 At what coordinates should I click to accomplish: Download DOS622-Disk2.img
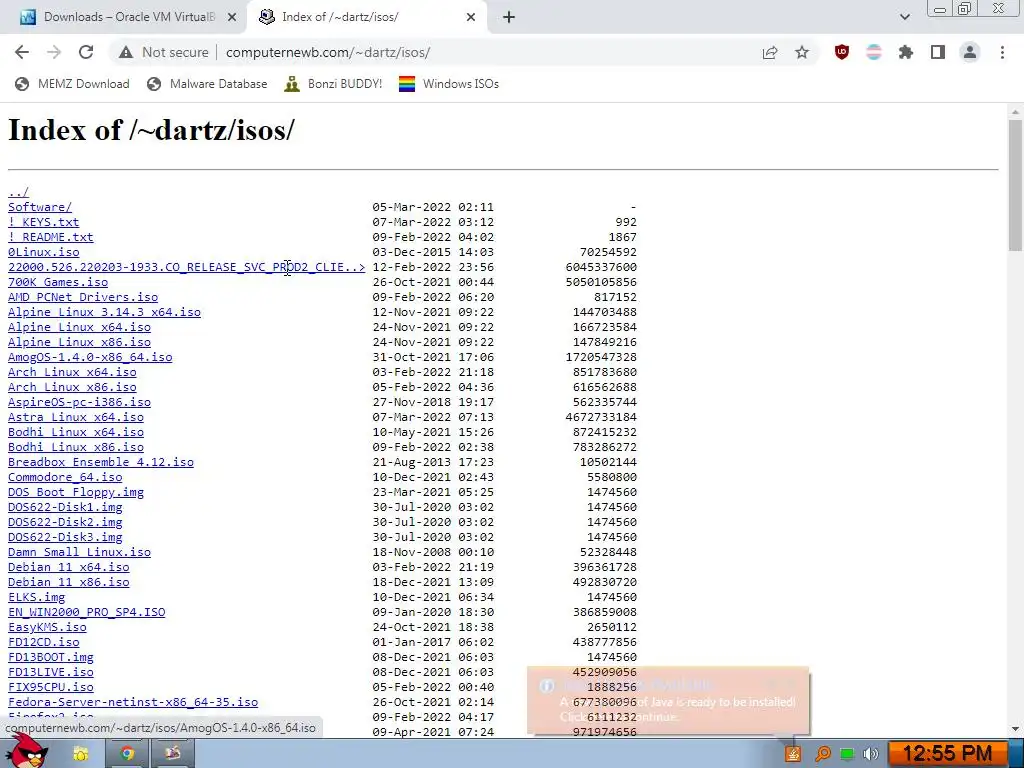point(65,522)
